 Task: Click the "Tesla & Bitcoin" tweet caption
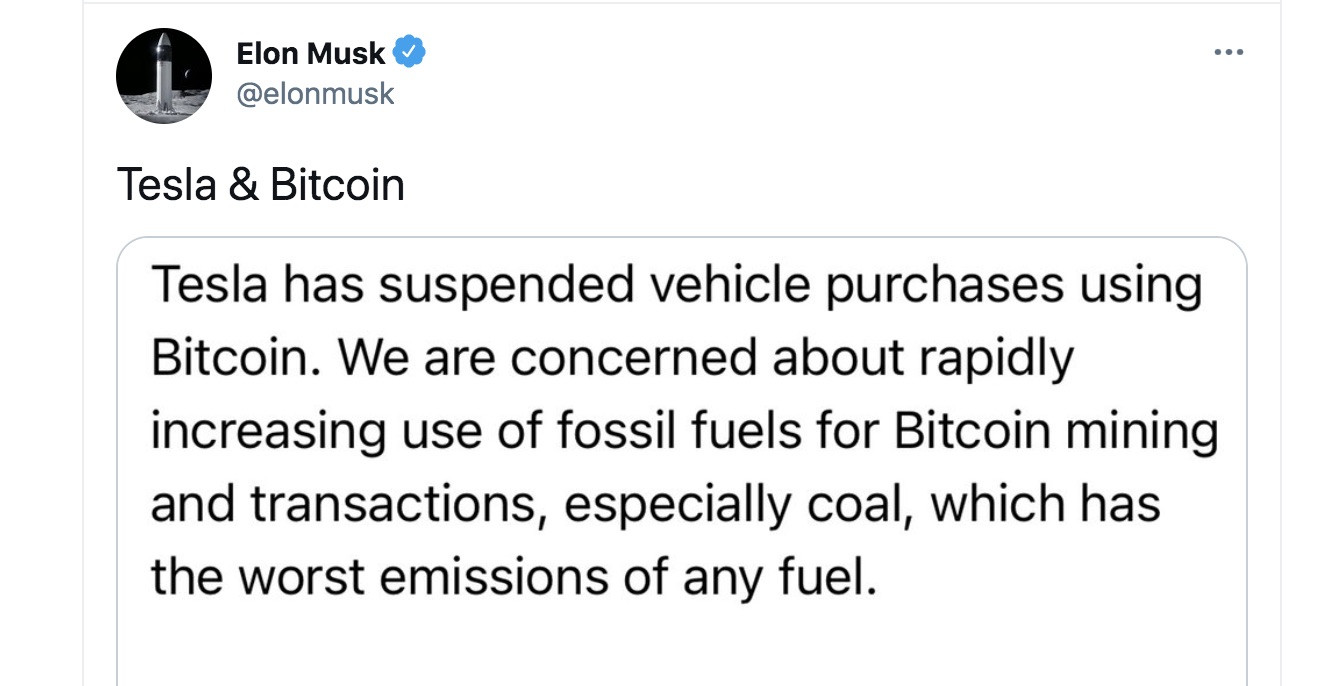point(261,185)
